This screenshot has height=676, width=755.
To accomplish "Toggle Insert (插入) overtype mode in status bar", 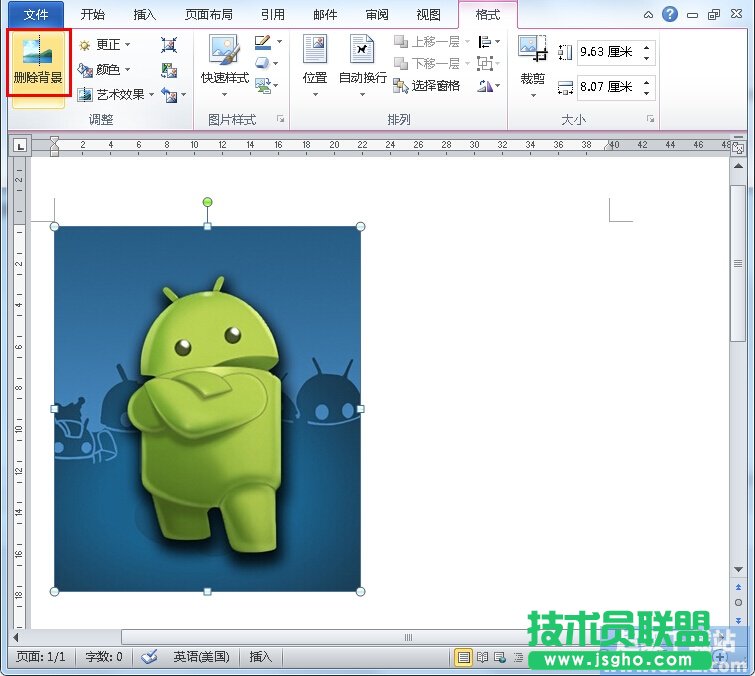I will pos(260,657).
